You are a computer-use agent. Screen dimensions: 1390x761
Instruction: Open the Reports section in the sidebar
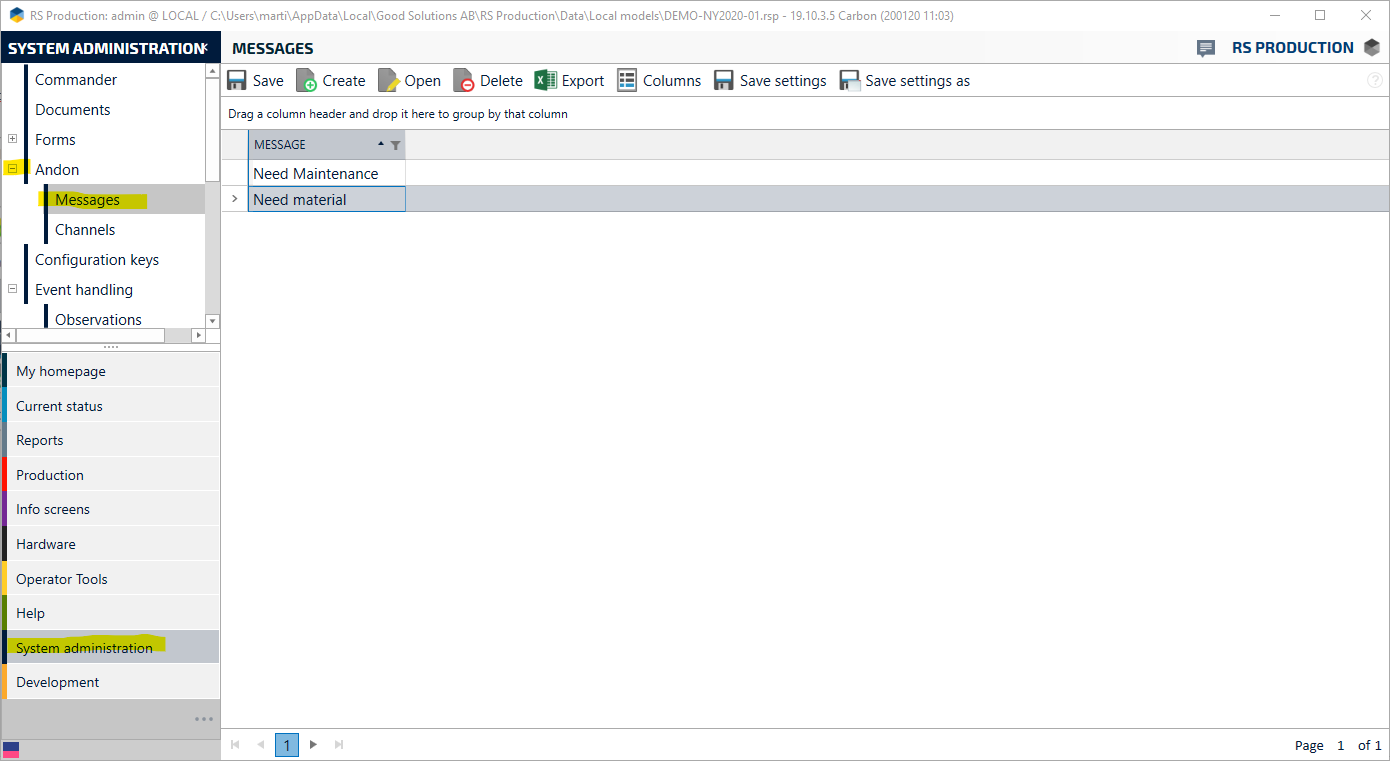point(40,440)
